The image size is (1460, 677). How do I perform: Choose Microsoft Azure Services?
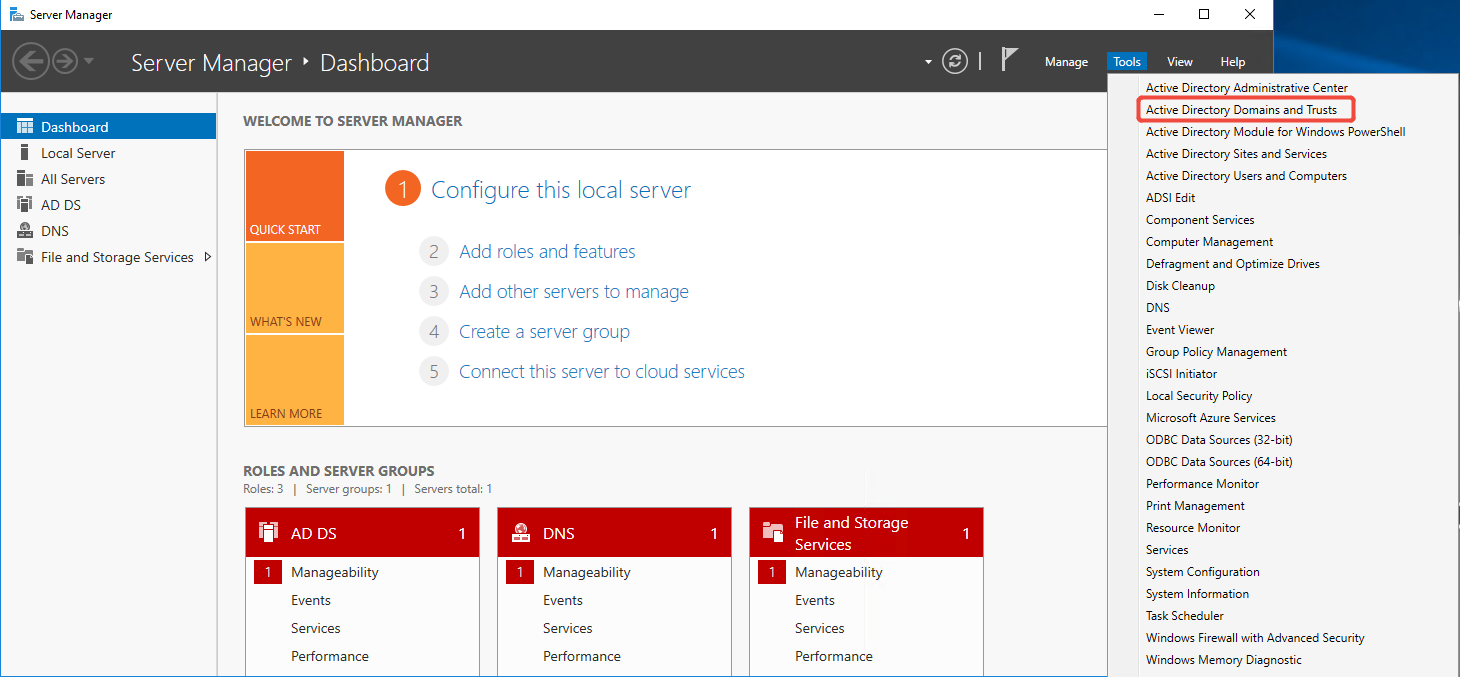(x=1211, y=418)
